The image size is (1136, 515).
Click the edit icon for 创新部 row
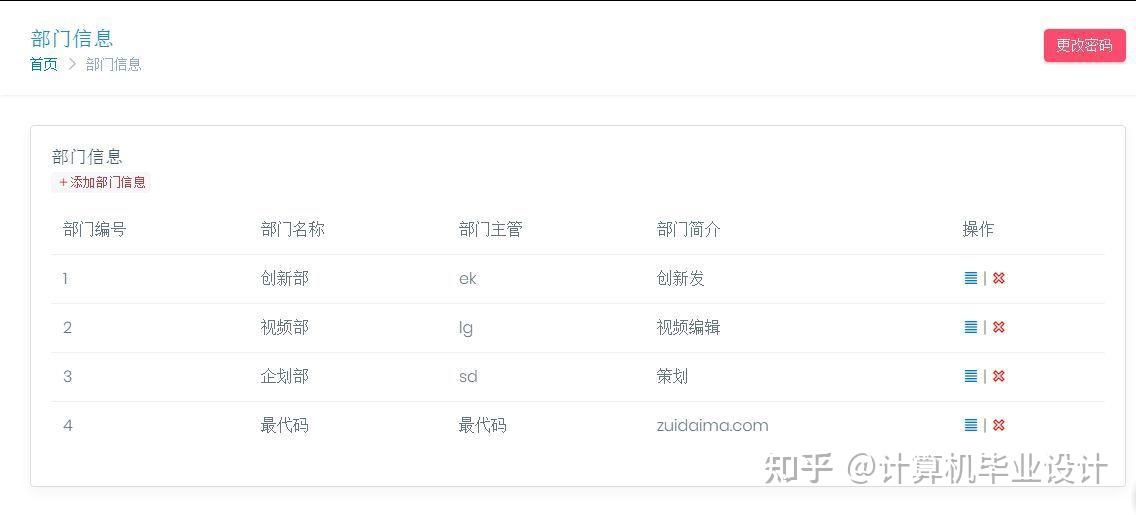pos(970,278)
